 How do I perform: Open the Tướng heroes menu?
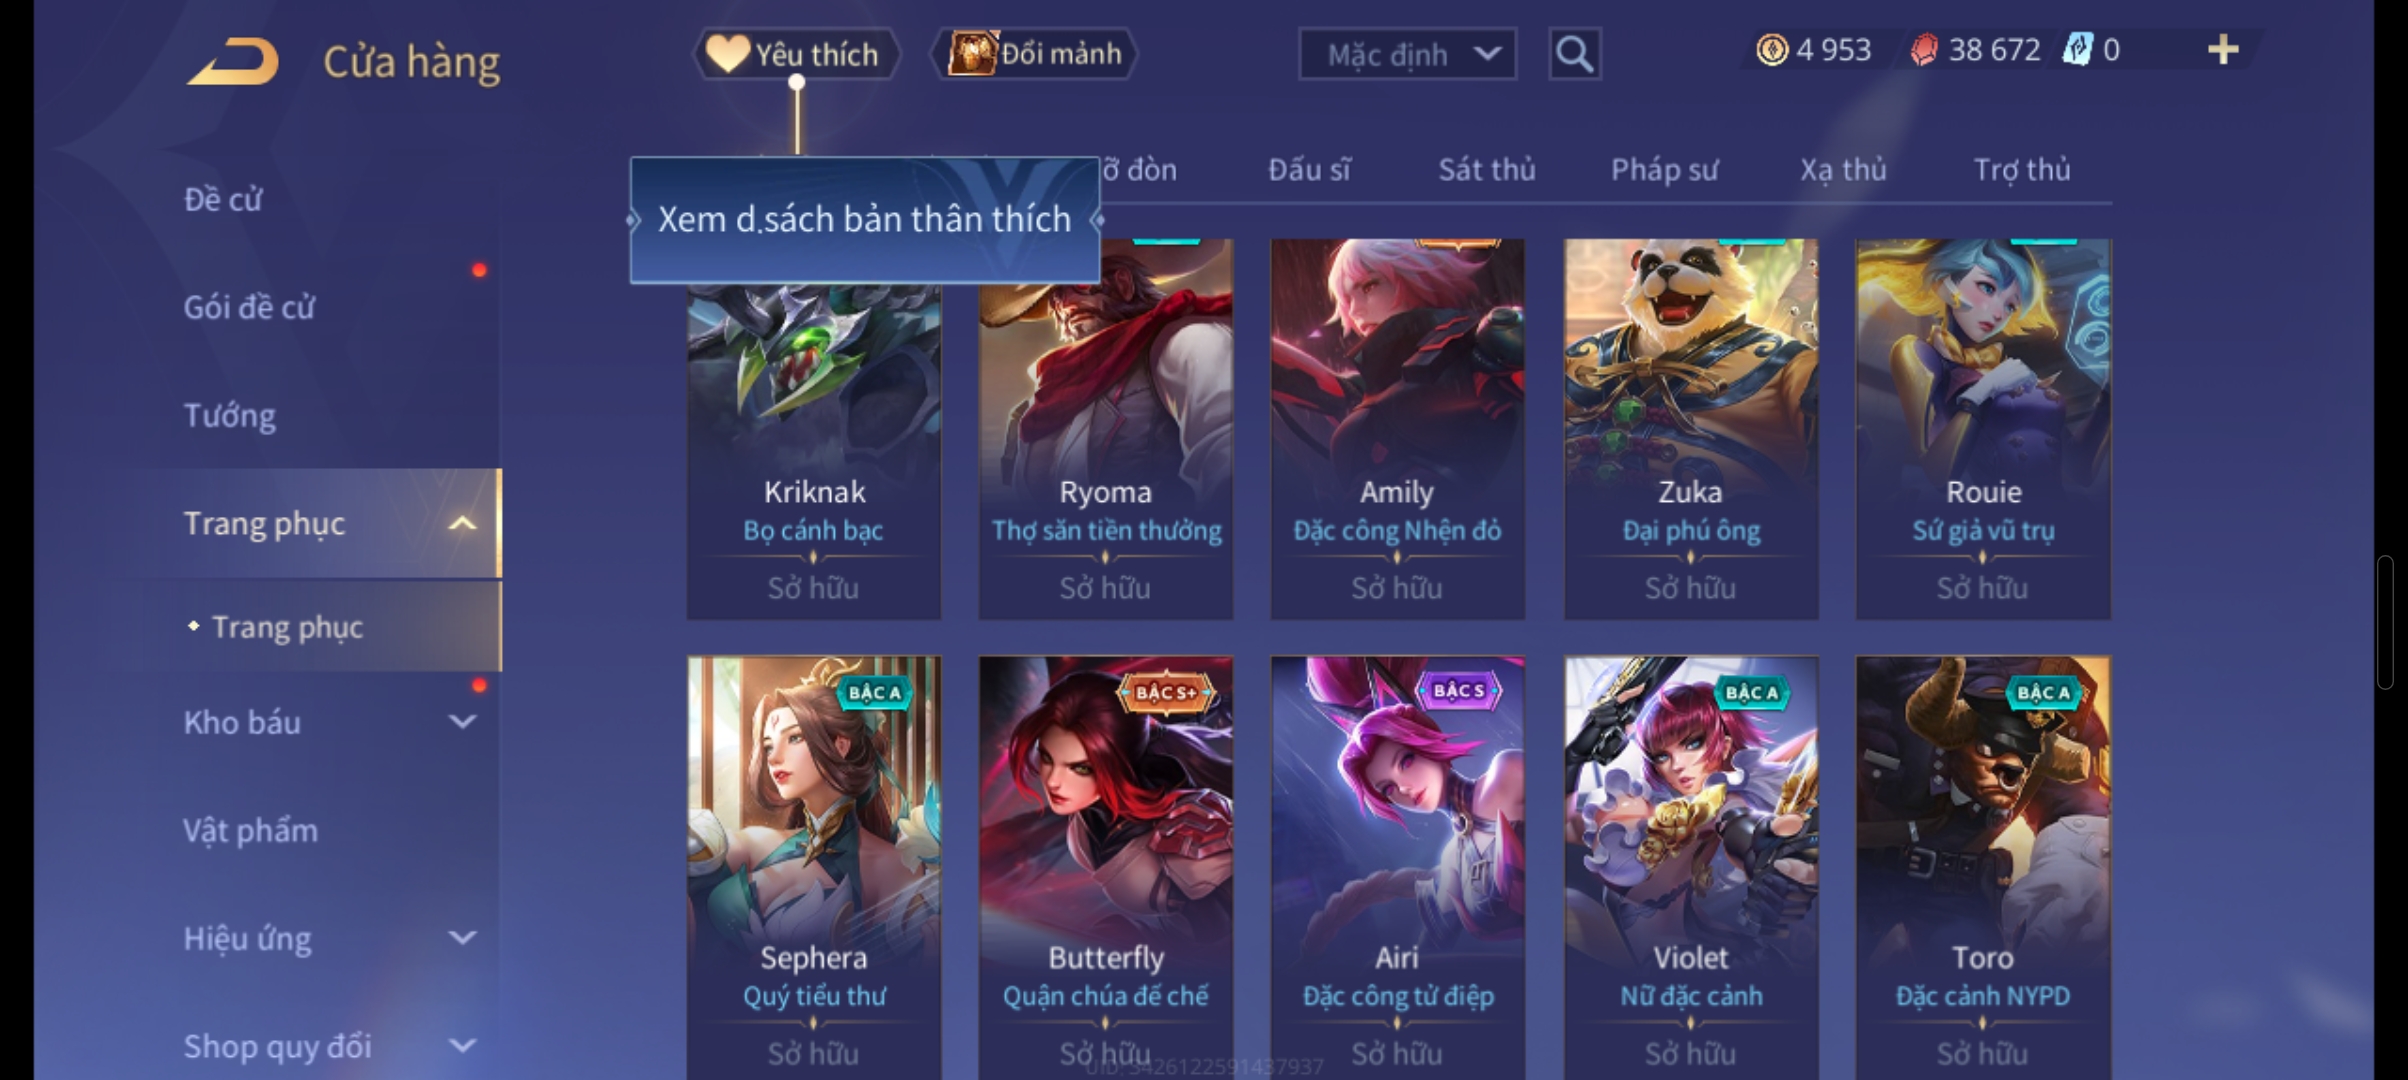tap(229, 415)
